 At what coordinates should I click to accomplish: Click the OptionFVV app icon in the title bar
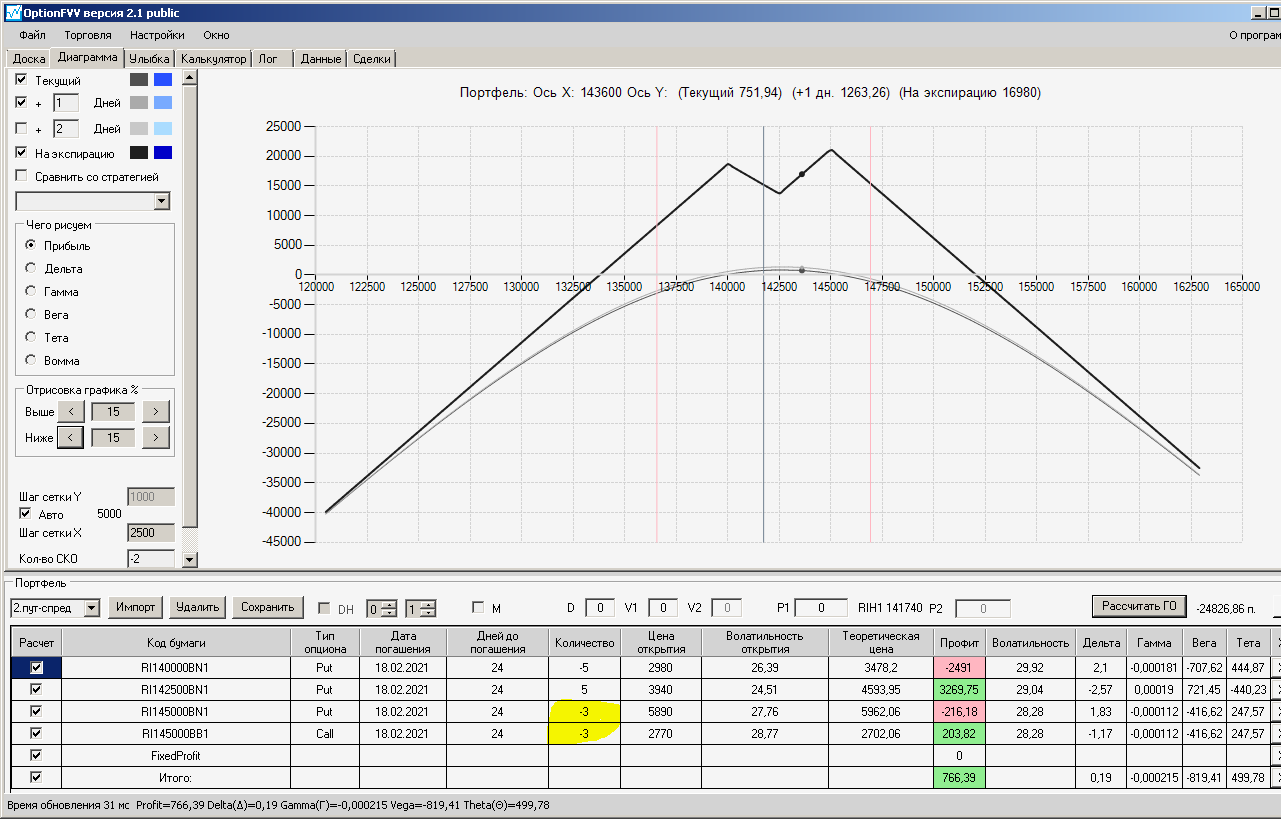12,12
